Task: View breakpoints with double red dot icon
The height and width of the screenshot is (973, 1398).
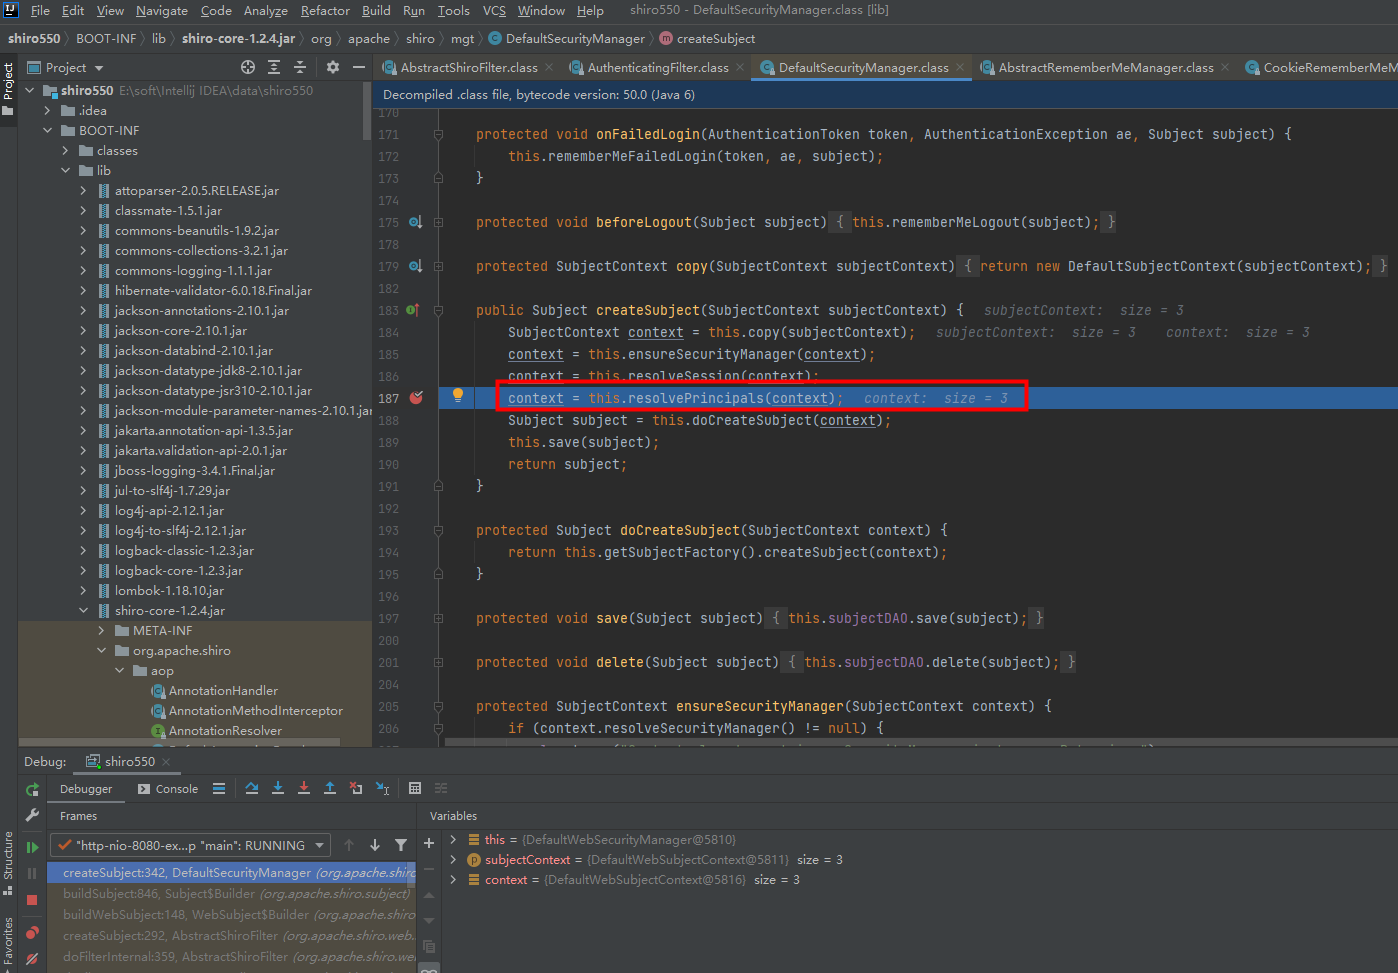Action: pyautogui.click(x=32, y=932)
